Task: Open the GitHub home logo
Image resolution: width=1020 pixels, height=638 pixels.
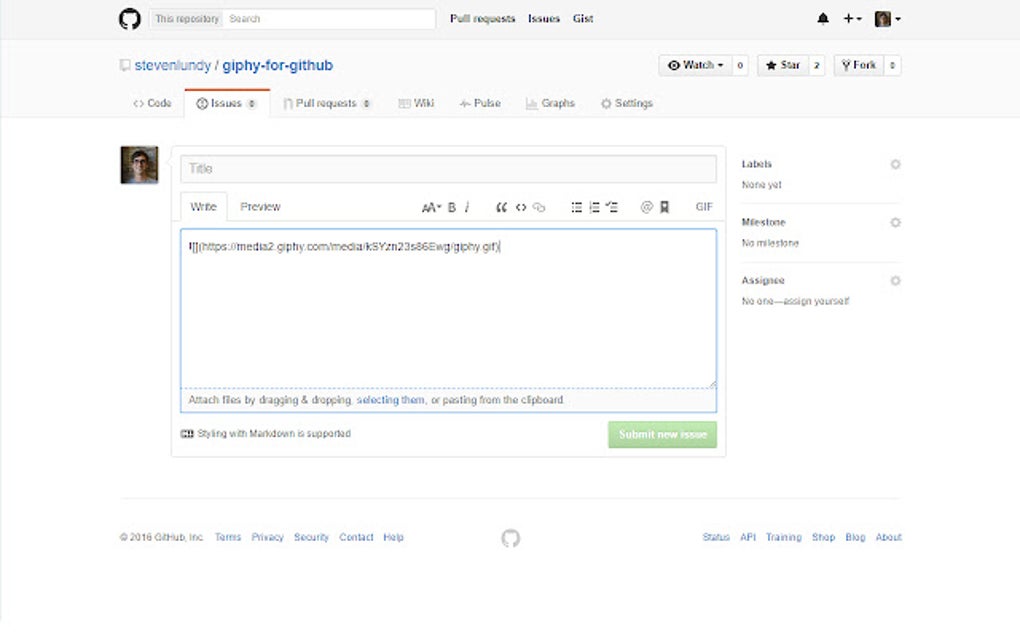Action: 129,19
